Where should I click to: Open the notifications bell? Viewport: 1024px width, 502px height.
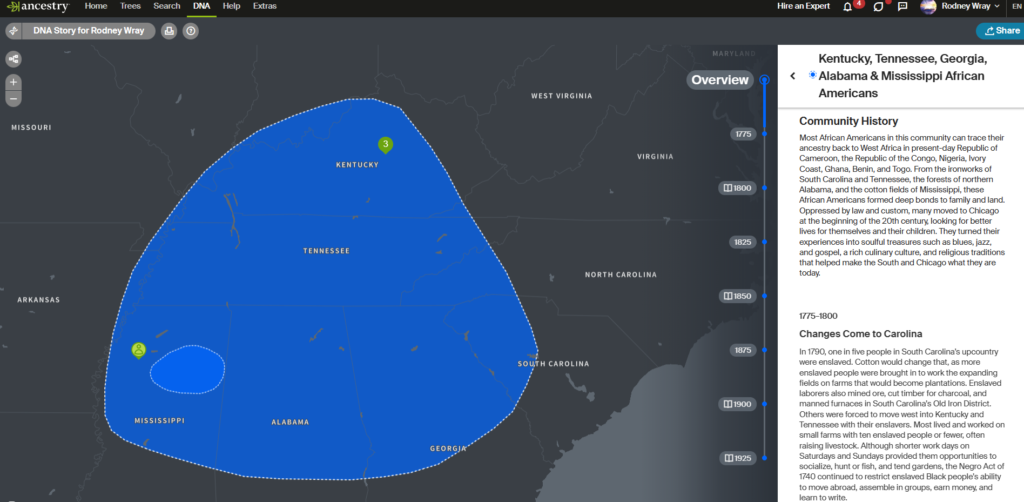[848, 7]
